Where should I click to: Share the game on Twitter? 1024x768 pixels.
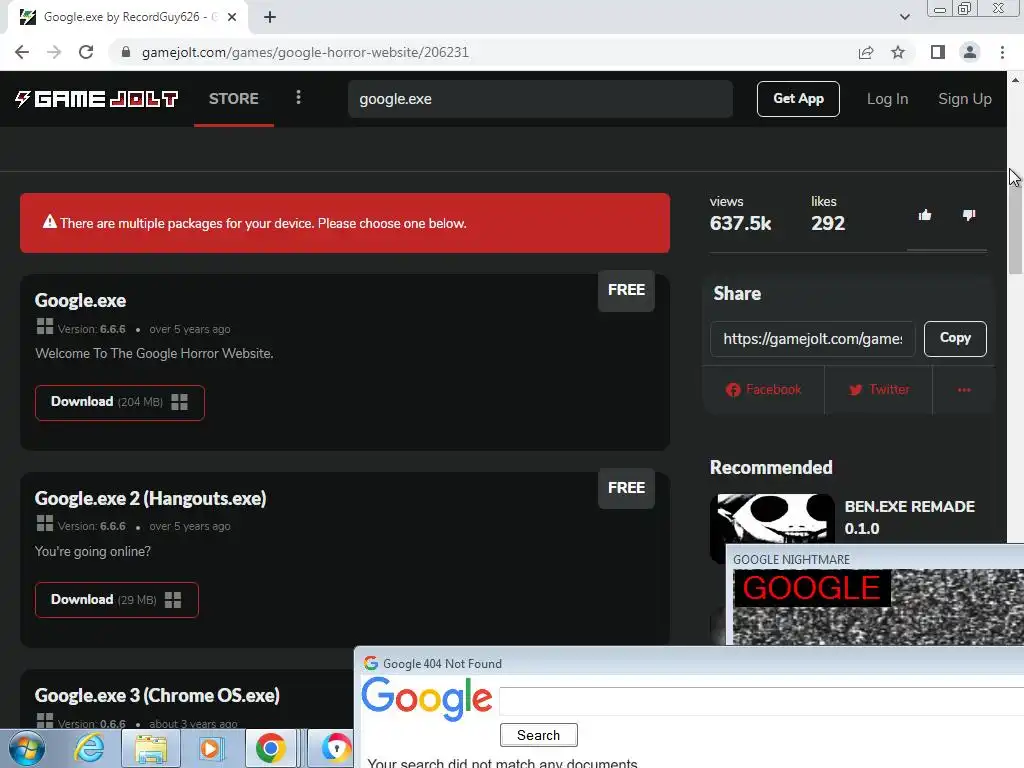[x=878, y=390]
